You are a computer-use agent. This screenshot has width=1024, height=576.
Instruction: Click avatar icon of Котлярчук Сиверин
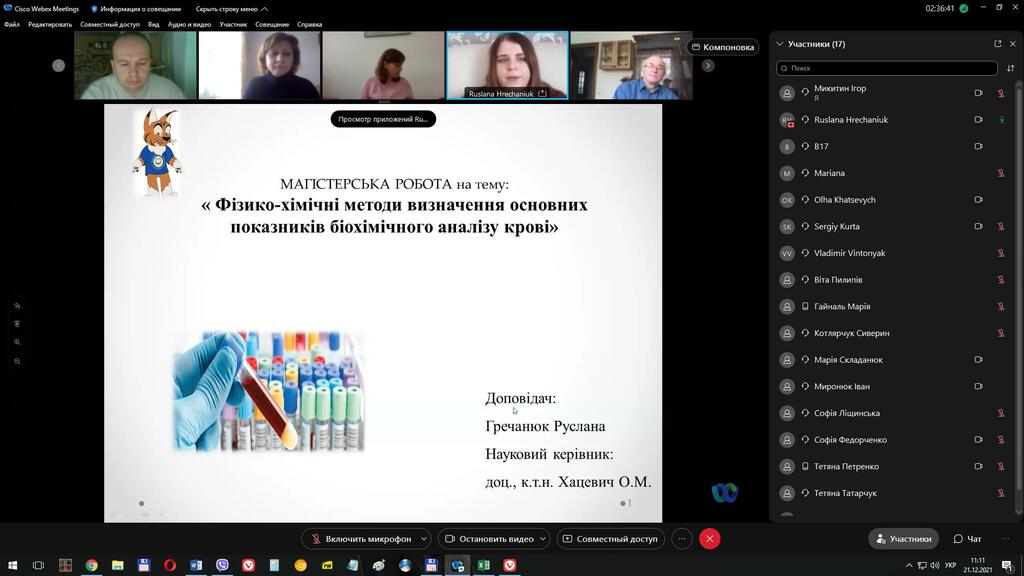coord(787,333)
